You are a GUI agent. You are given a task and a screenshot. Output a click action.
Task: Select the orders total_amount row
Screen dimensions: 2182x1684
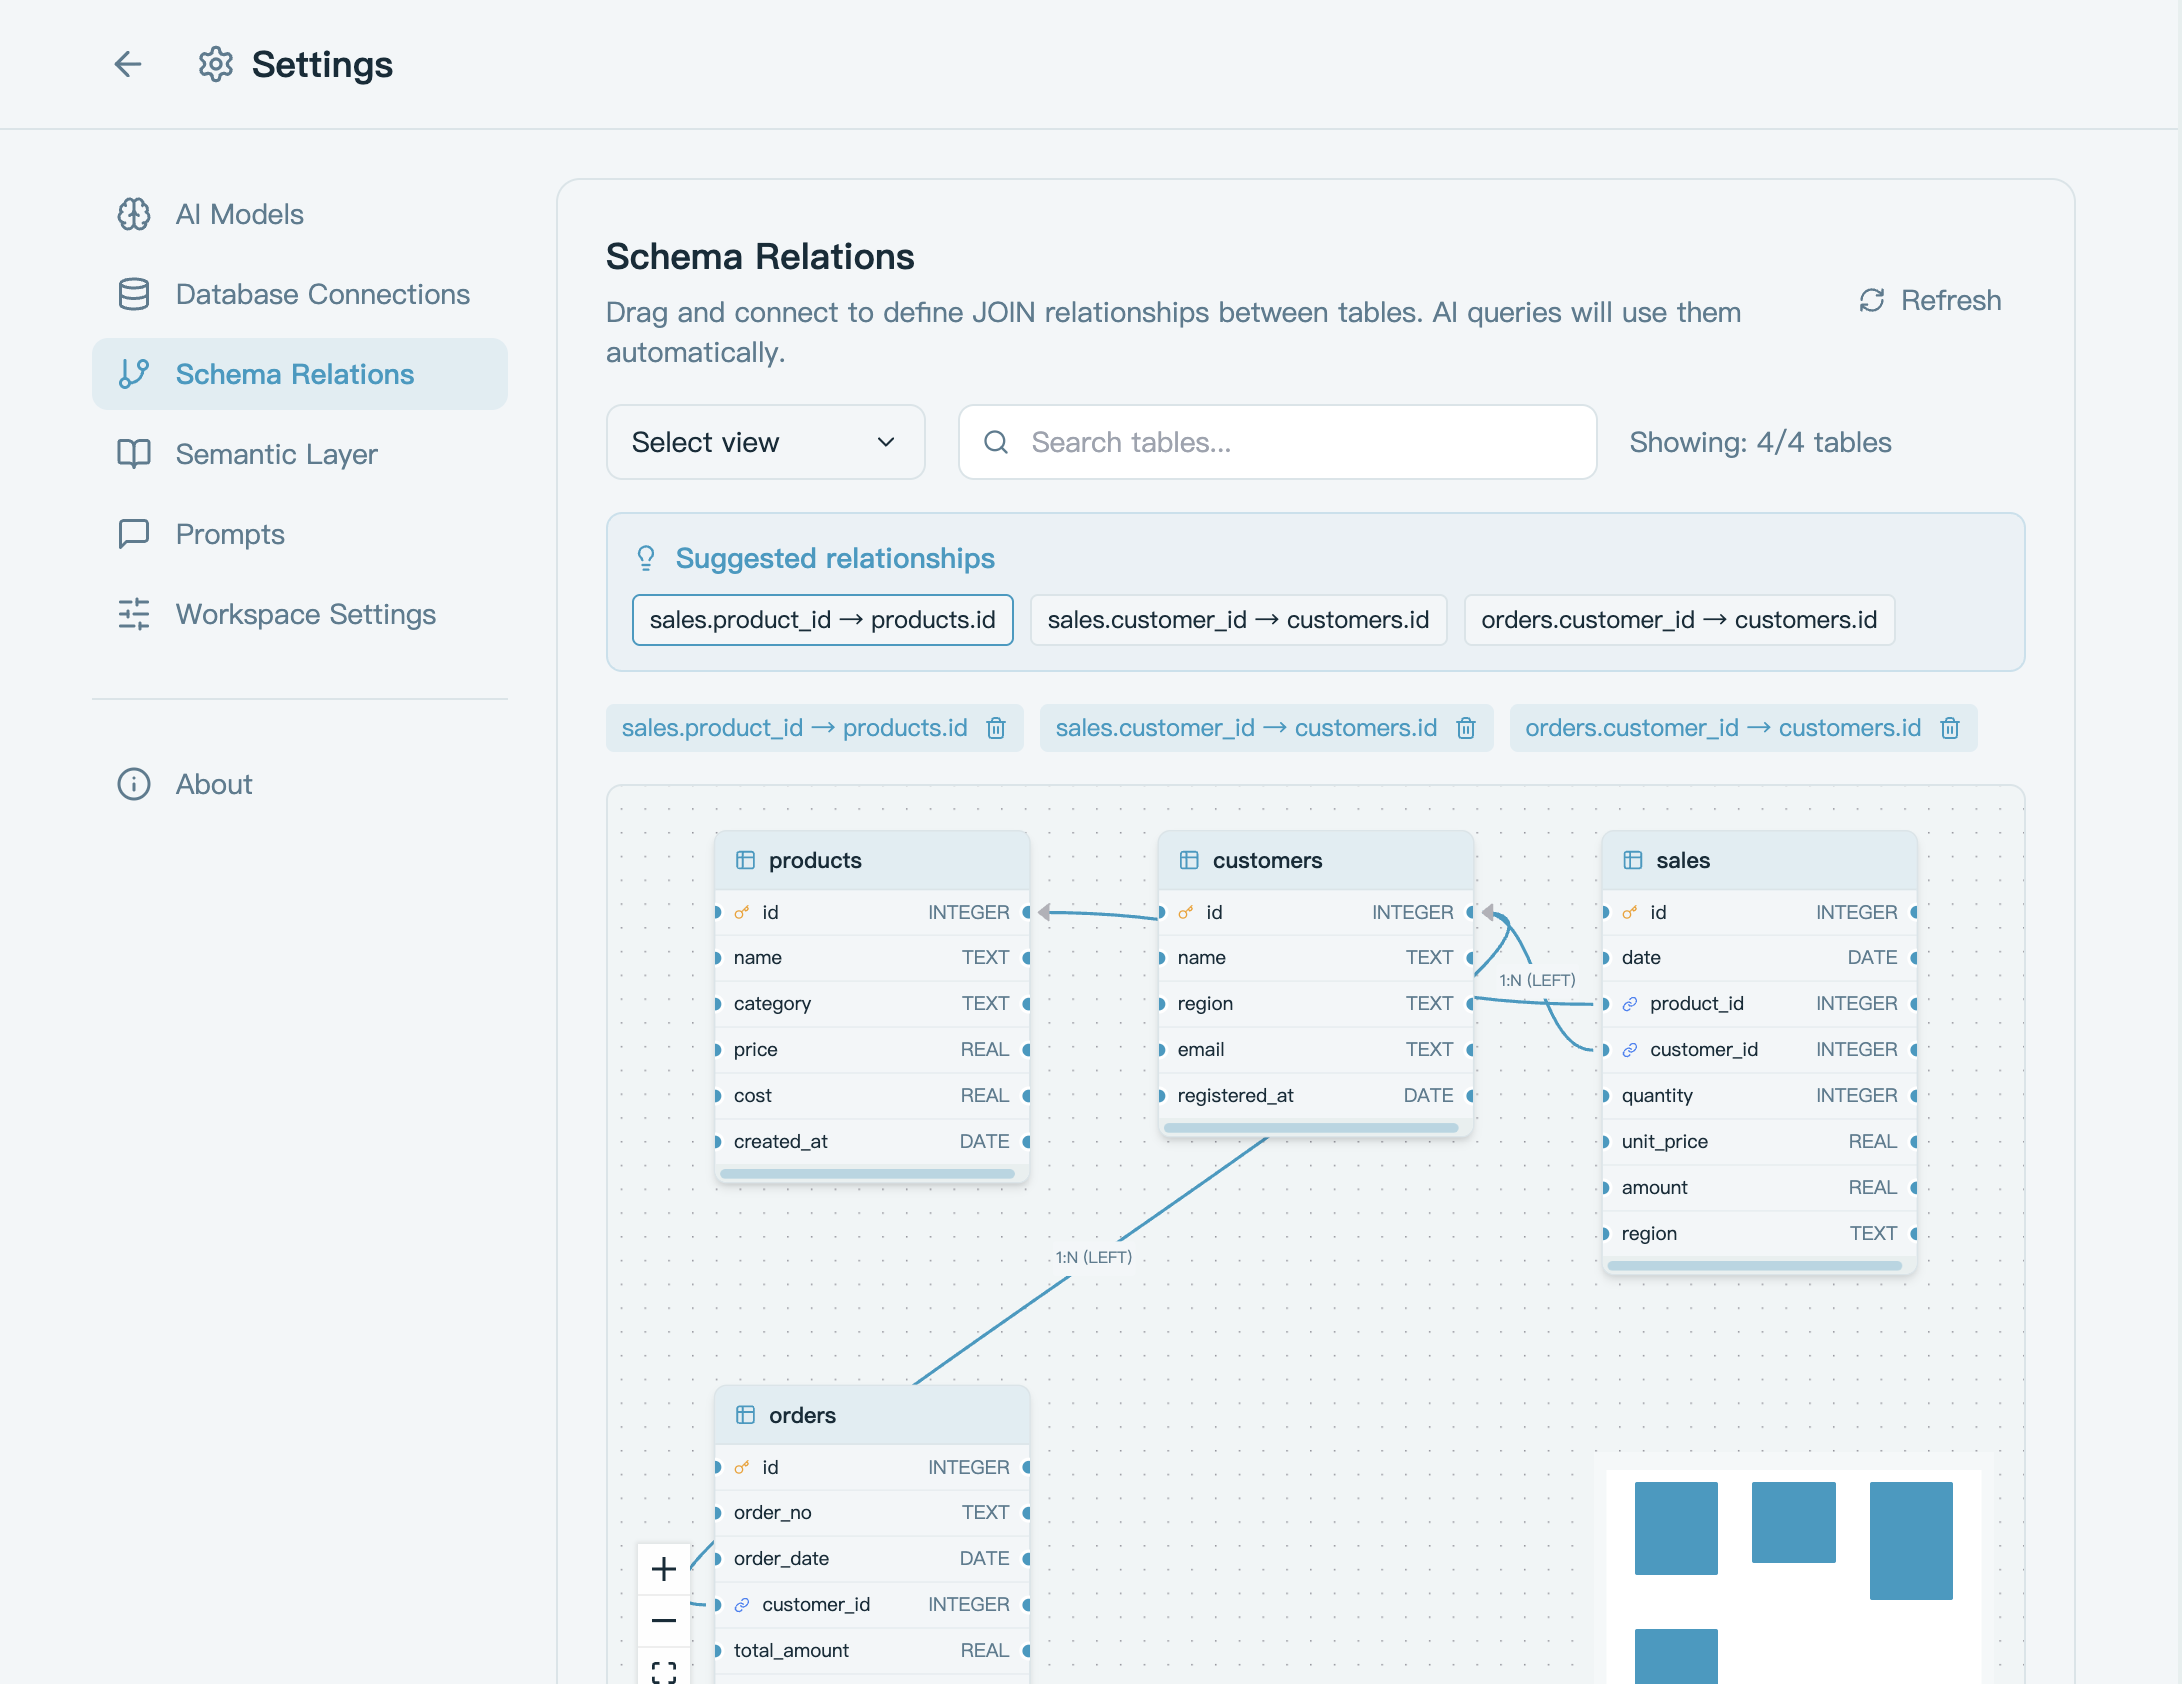tap(872, 1651)
